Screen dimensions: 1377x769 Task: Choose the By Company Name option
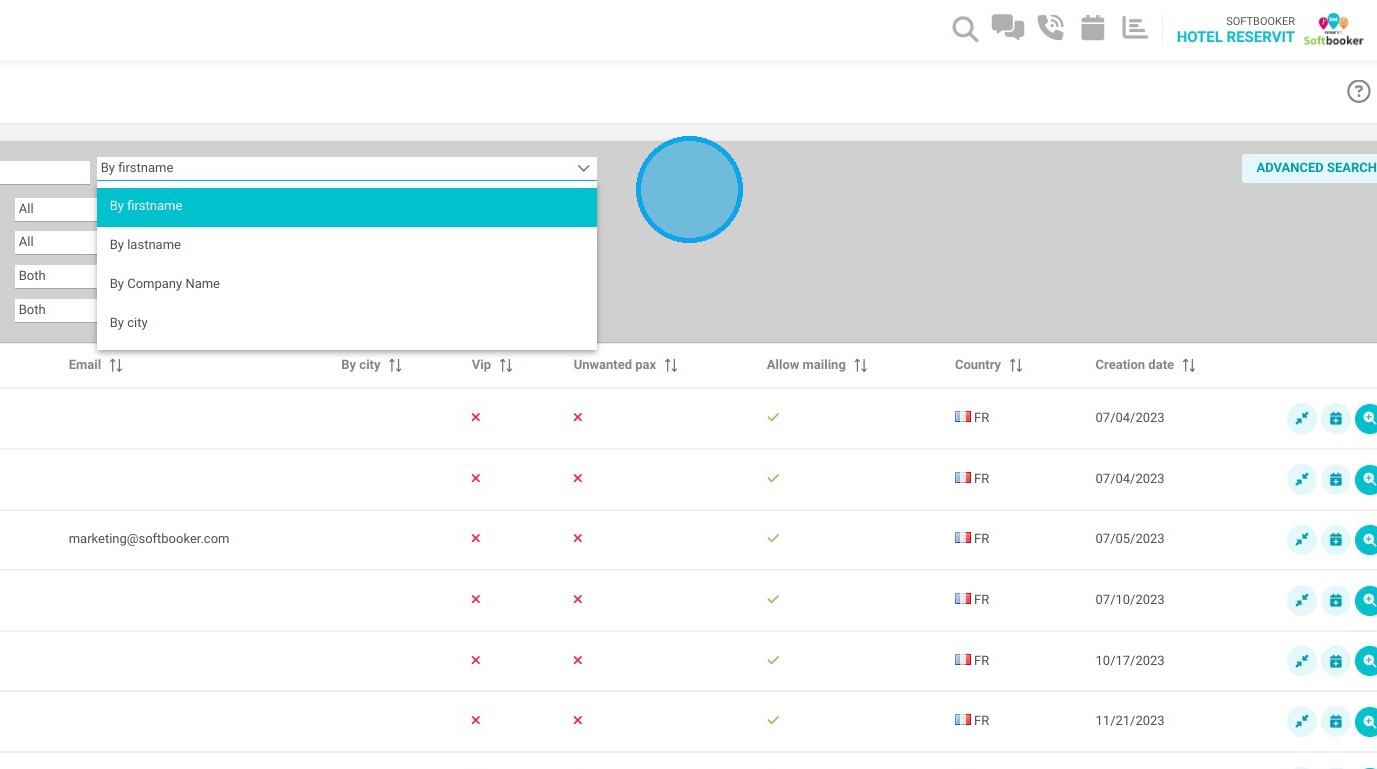pyautogui.click(x=347, y=284)
